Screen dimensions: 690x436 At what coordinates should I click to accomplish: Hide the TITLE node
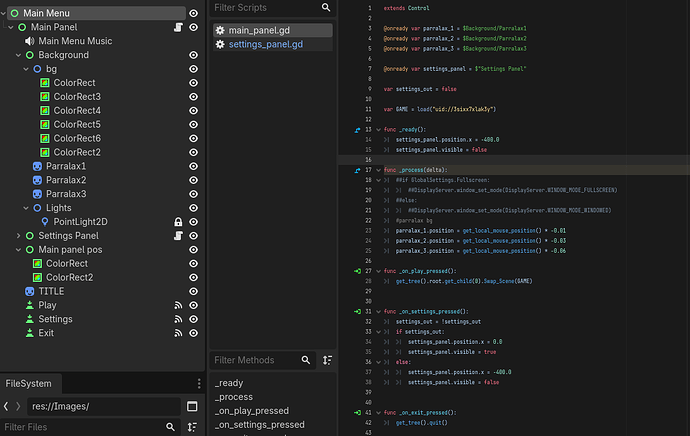[193, 291]
